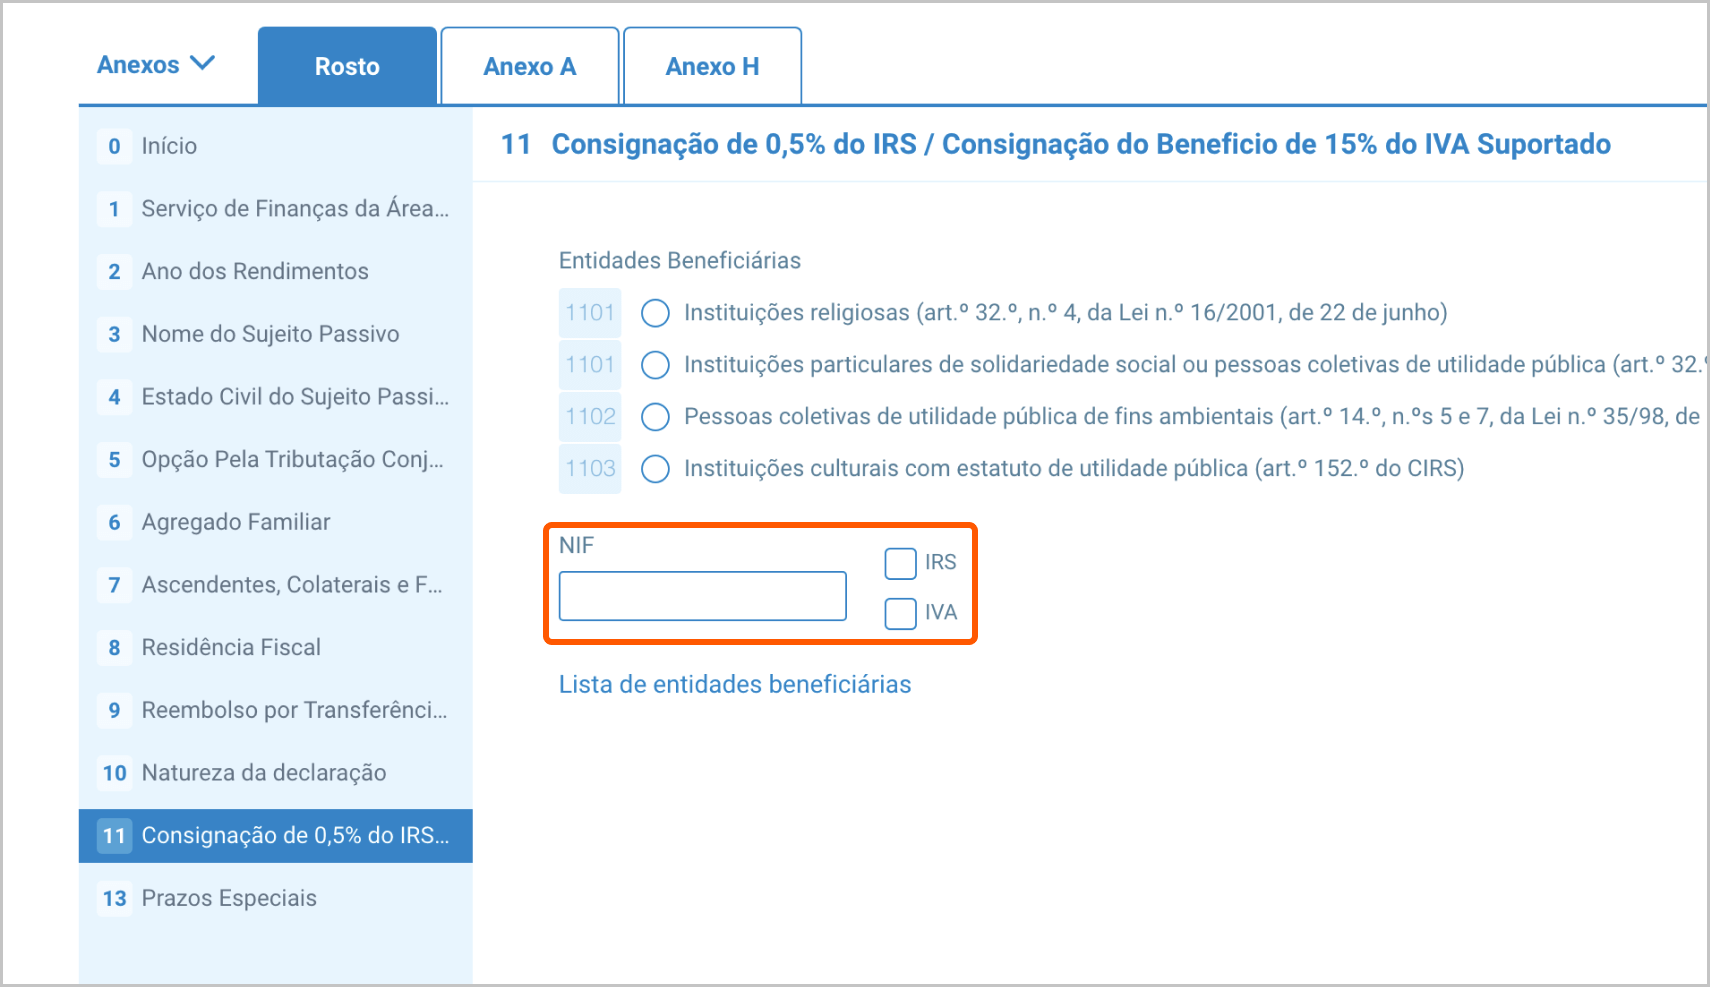Click the NIF input field

702,596
